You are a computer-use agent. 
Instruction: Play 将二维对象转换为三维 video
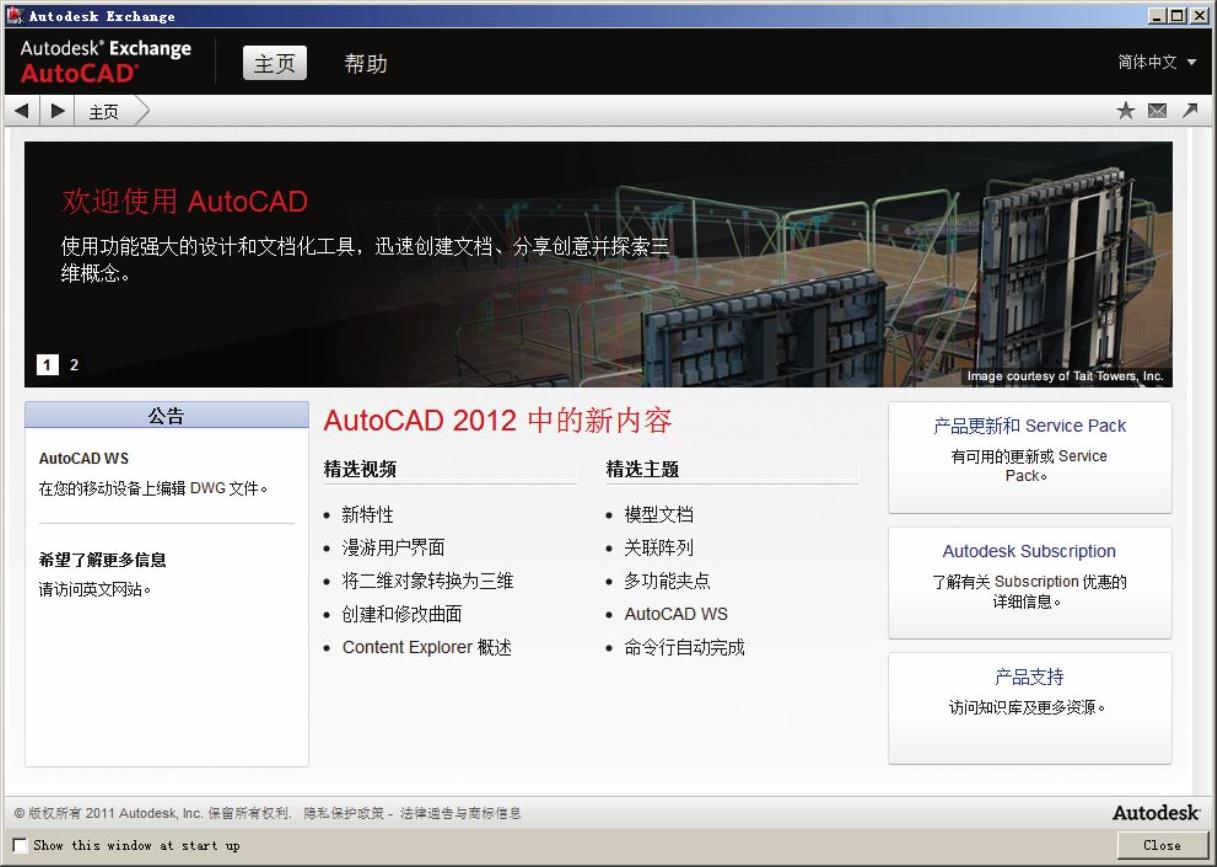tap(428, 581)
